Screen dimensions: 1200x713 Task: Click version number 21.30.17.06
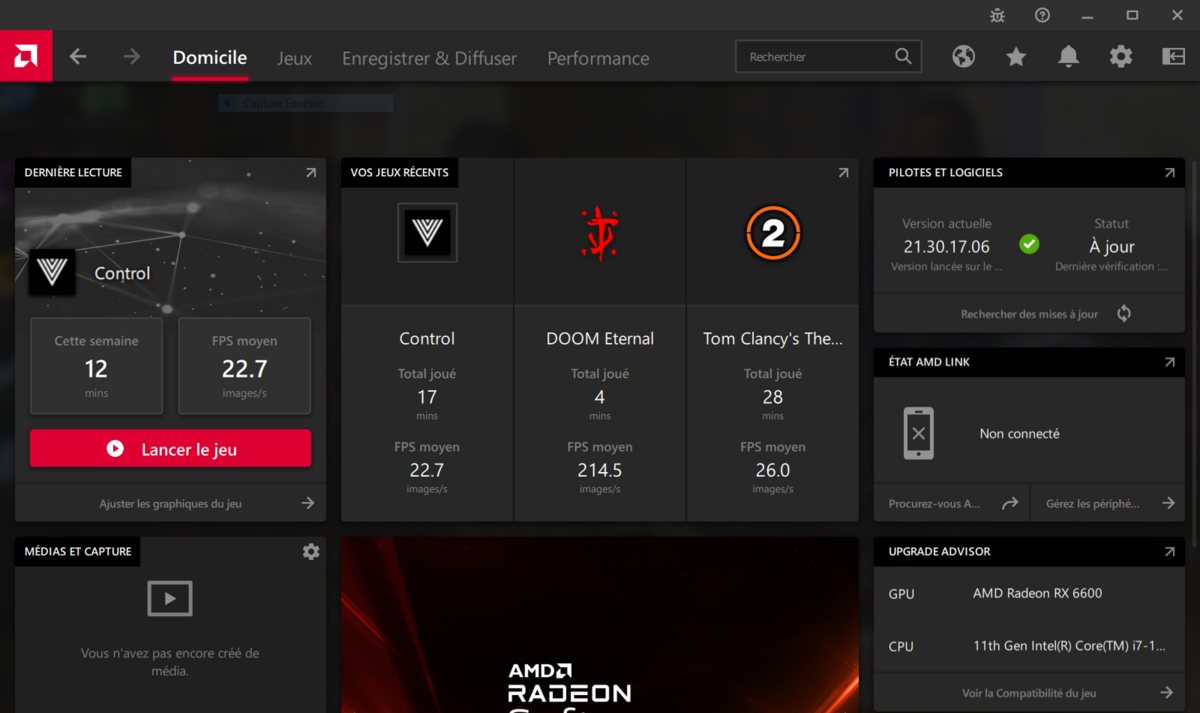(x=946, y=246)
